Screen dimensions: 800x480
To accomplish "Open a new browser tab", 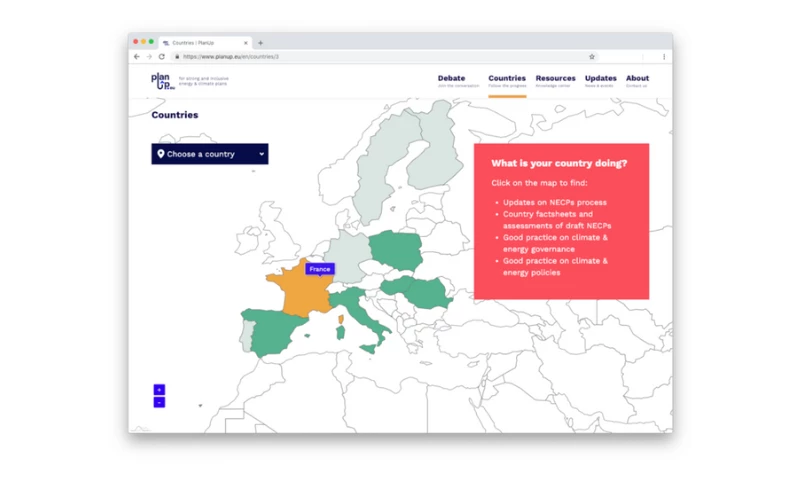I will point(261,43).
